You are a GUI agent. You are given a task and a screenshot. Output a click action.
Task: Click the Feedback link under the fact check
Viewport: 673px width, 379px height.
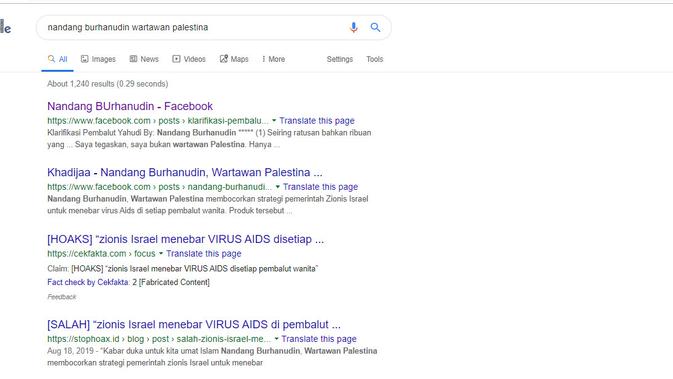(61, 297)
